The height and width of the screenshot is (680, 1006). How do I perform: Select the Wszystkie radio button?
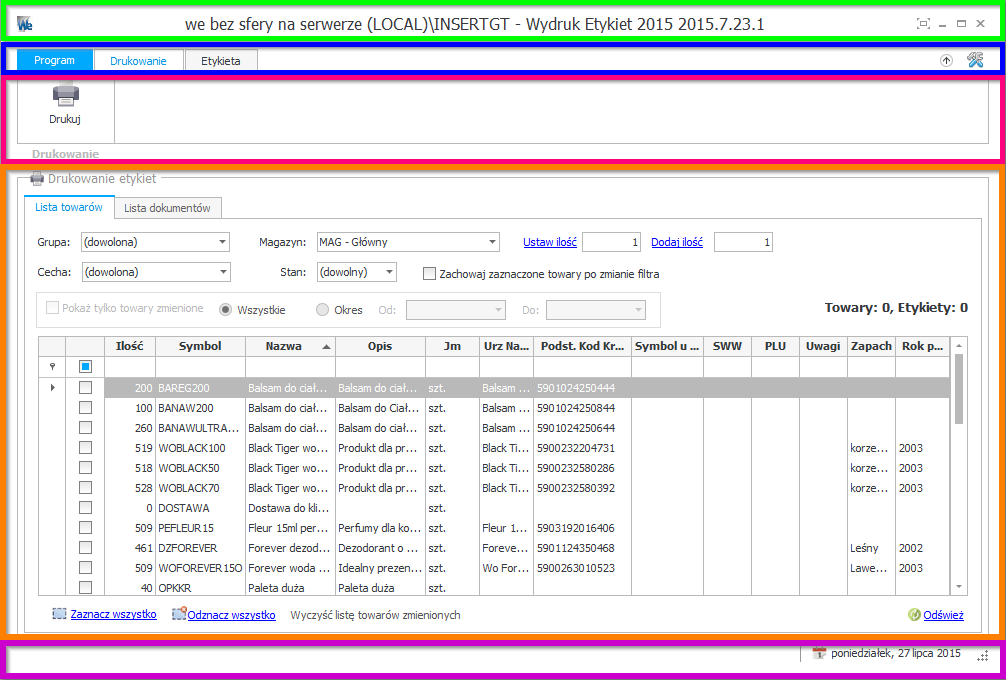point(225,310)
